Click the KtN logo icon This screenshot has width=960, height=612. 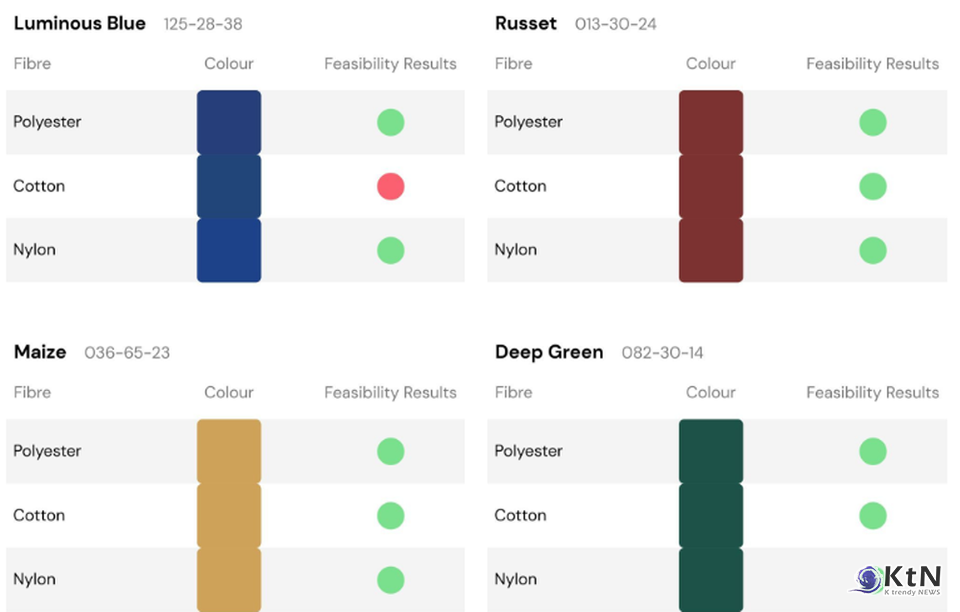(x=868, y=579)
